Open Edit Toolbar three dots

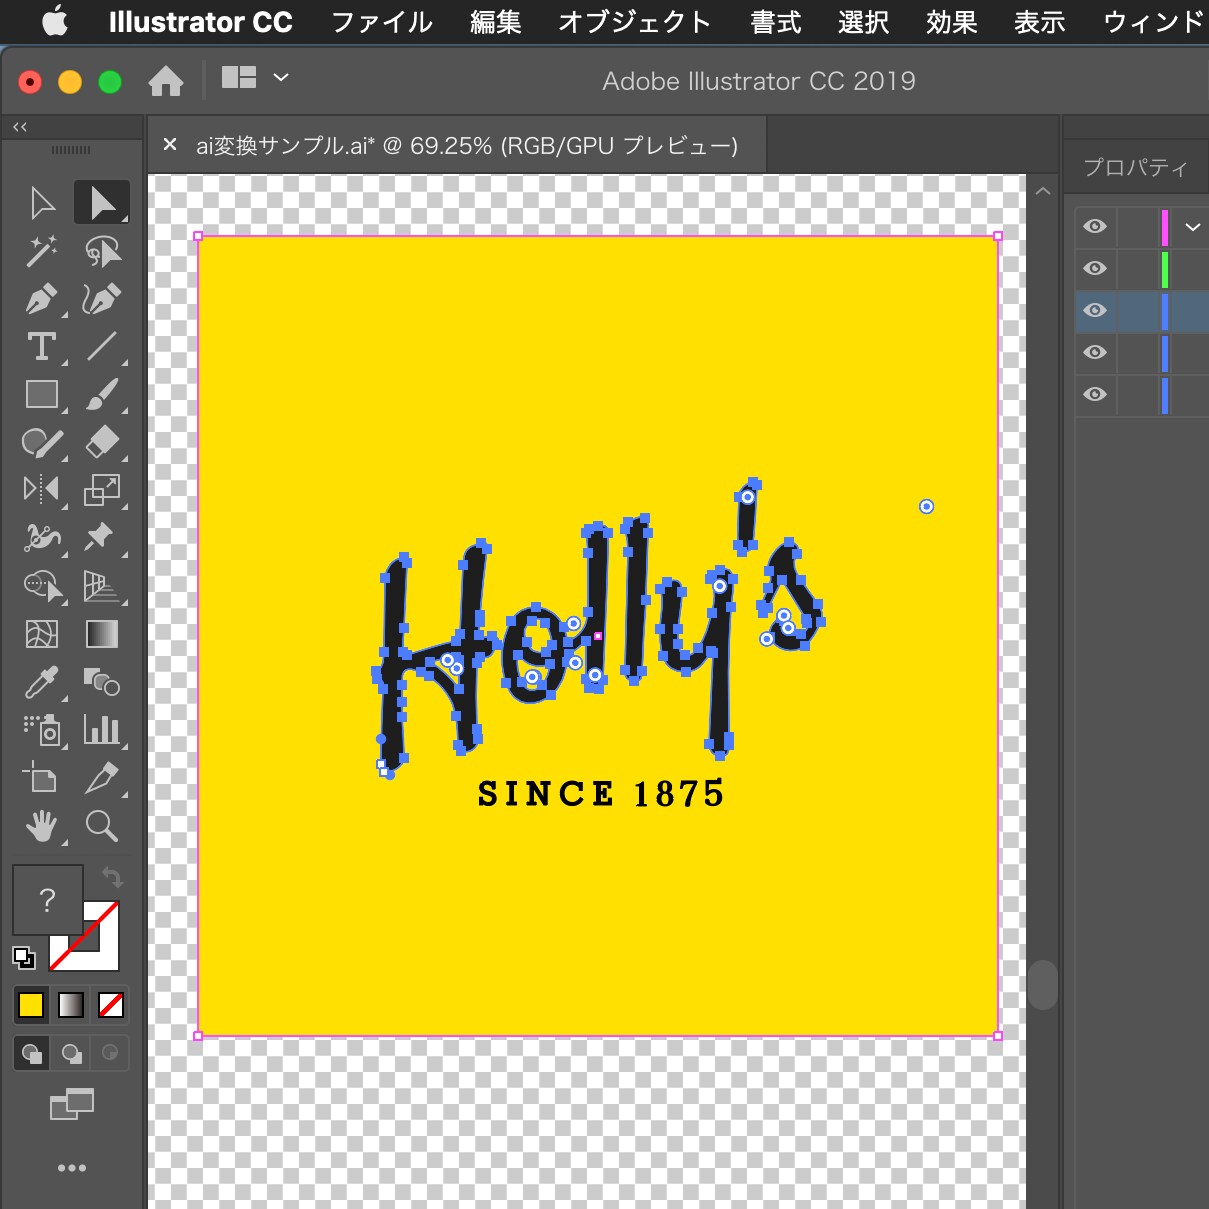(72, 1168)
